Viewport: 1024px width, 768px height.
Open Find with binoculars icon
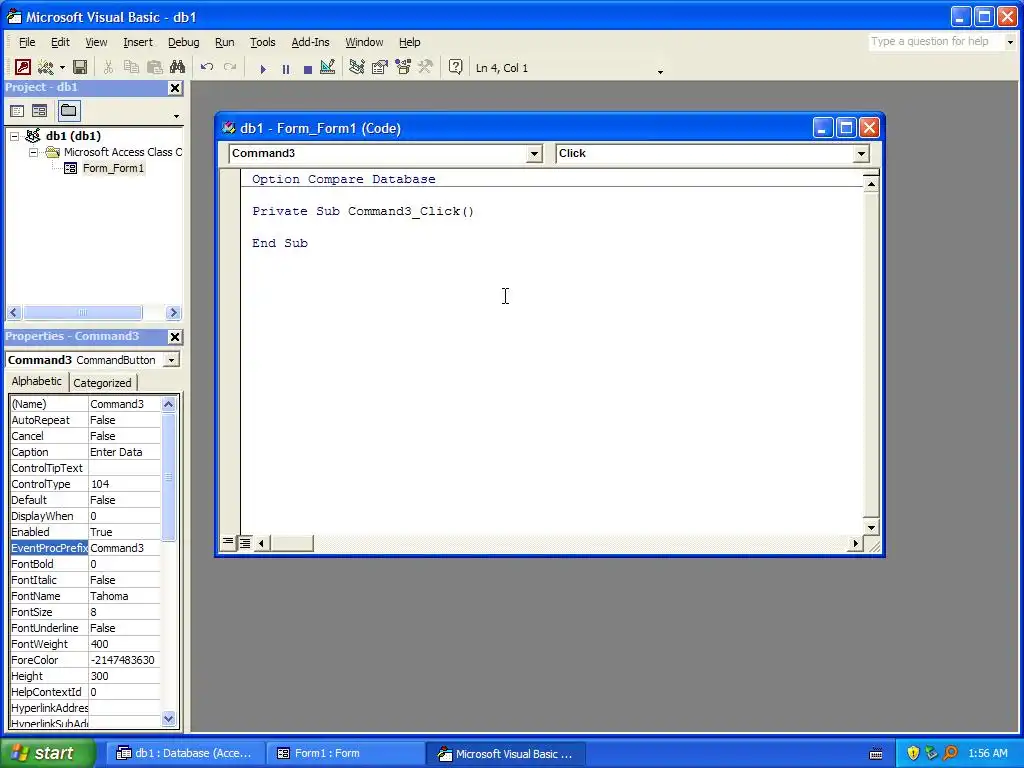coord(178,67)
